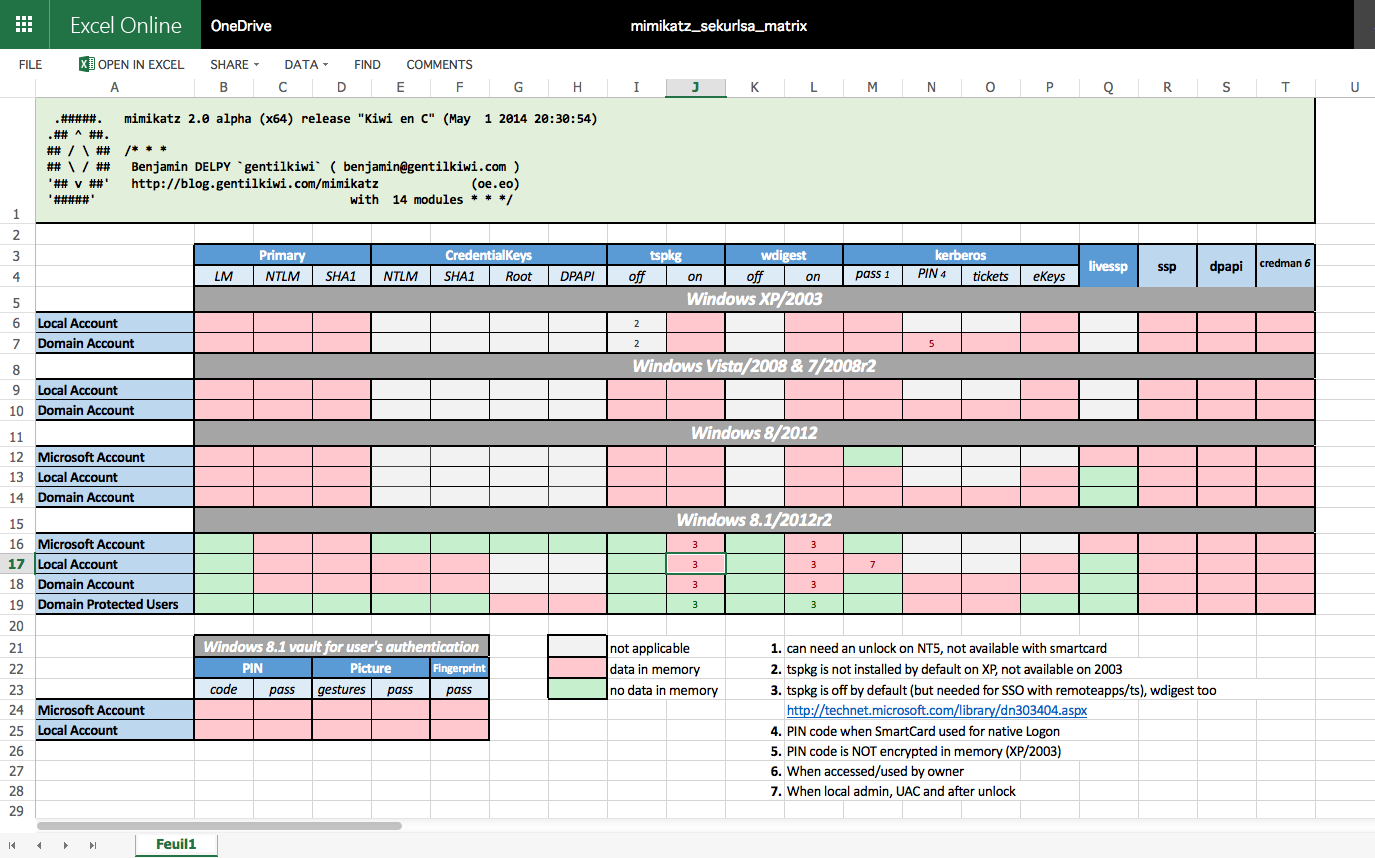The width and height of the screenshot is (1375, 858).
Task: Select the 'Fingerprint' header cell
Action: click(459, 668)
